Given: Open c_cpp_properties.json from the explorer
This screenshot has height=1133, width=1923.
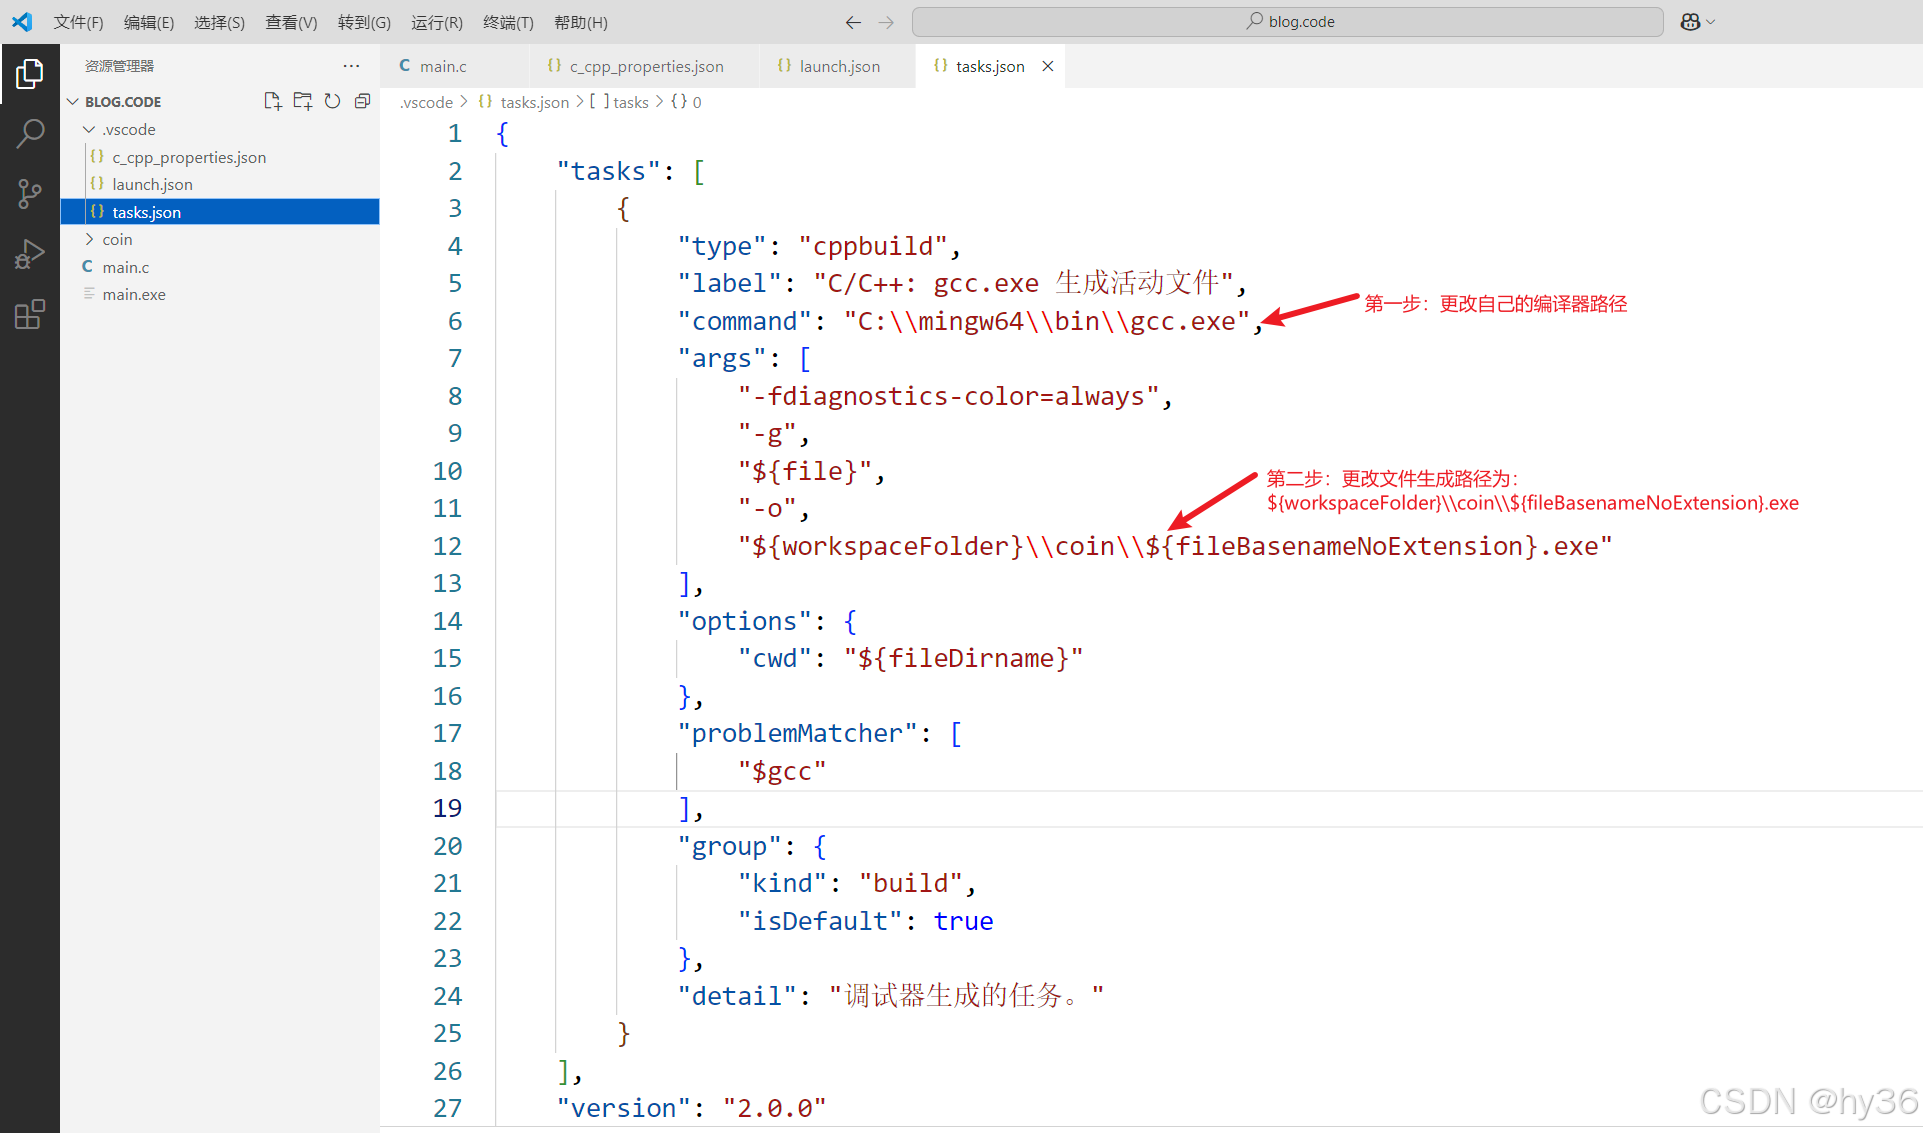Looking at the screenshot, I should point(188,156).
